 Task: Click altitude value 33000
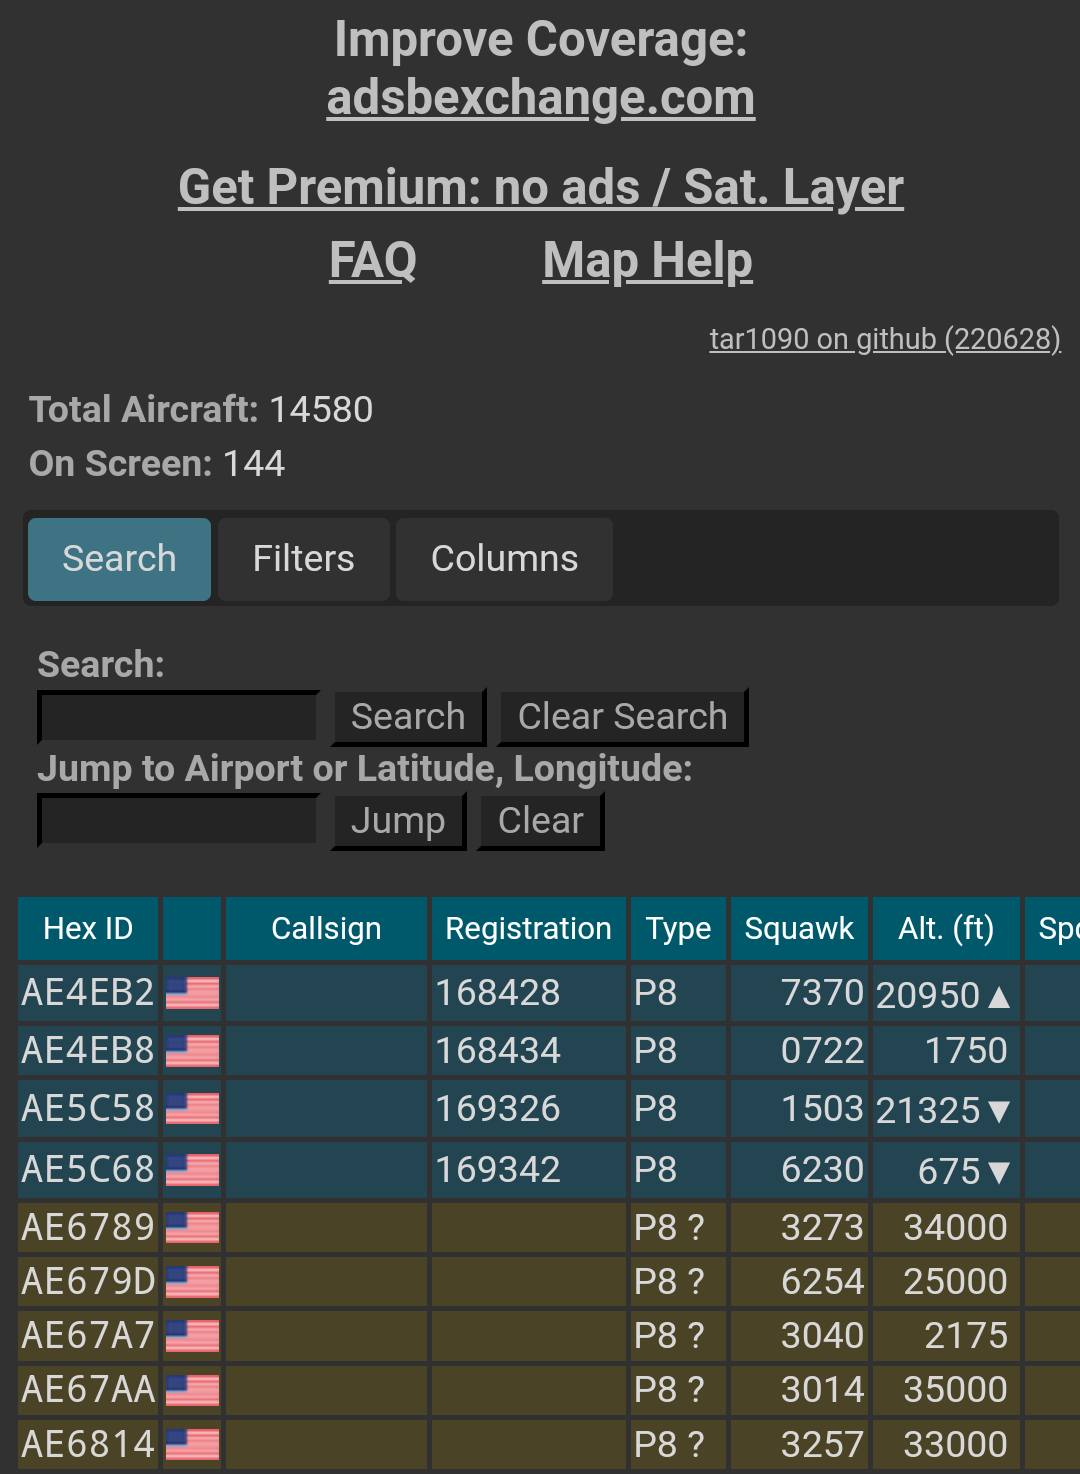955,1444
